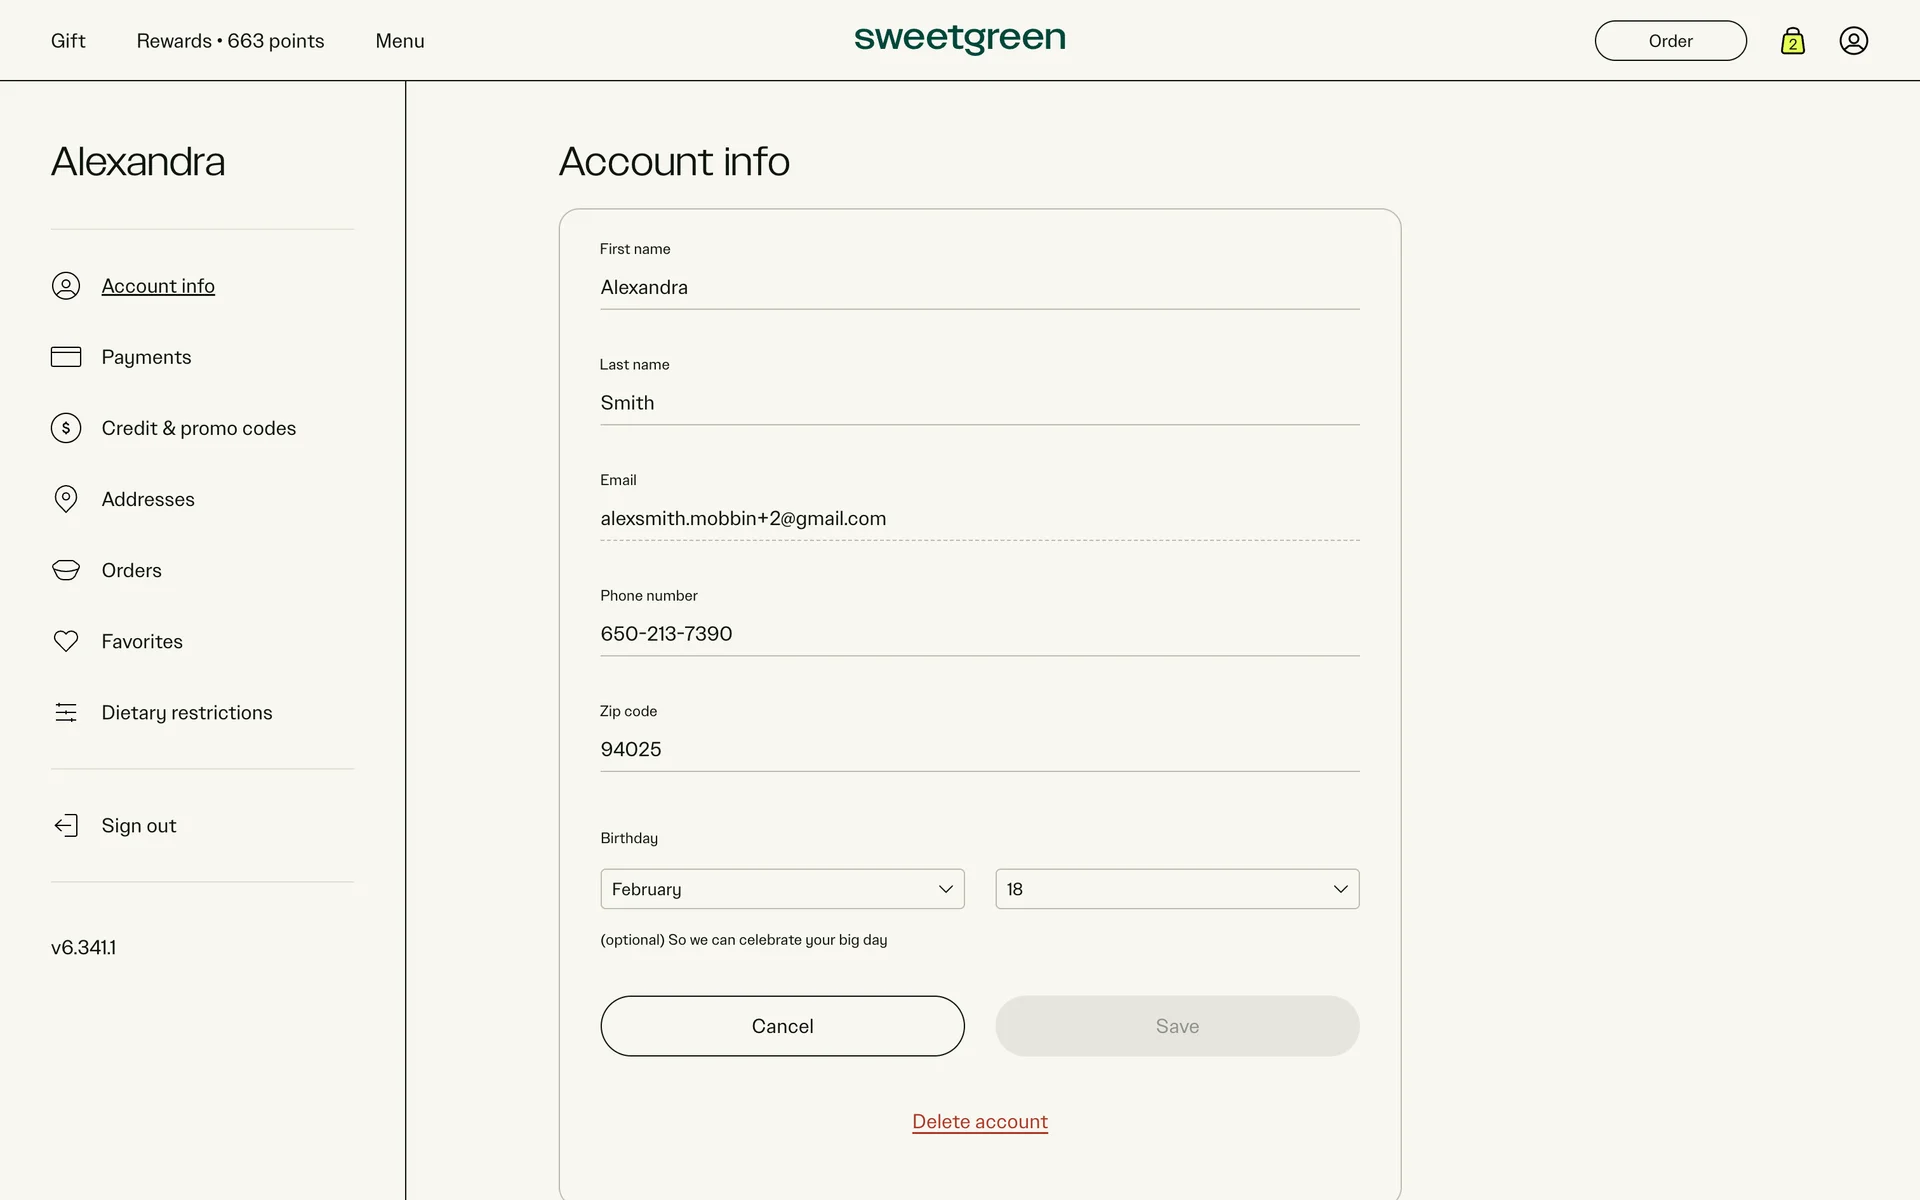Open the birthday month dropdown
1920x1200 pixels.
click(x=782, y=889)
